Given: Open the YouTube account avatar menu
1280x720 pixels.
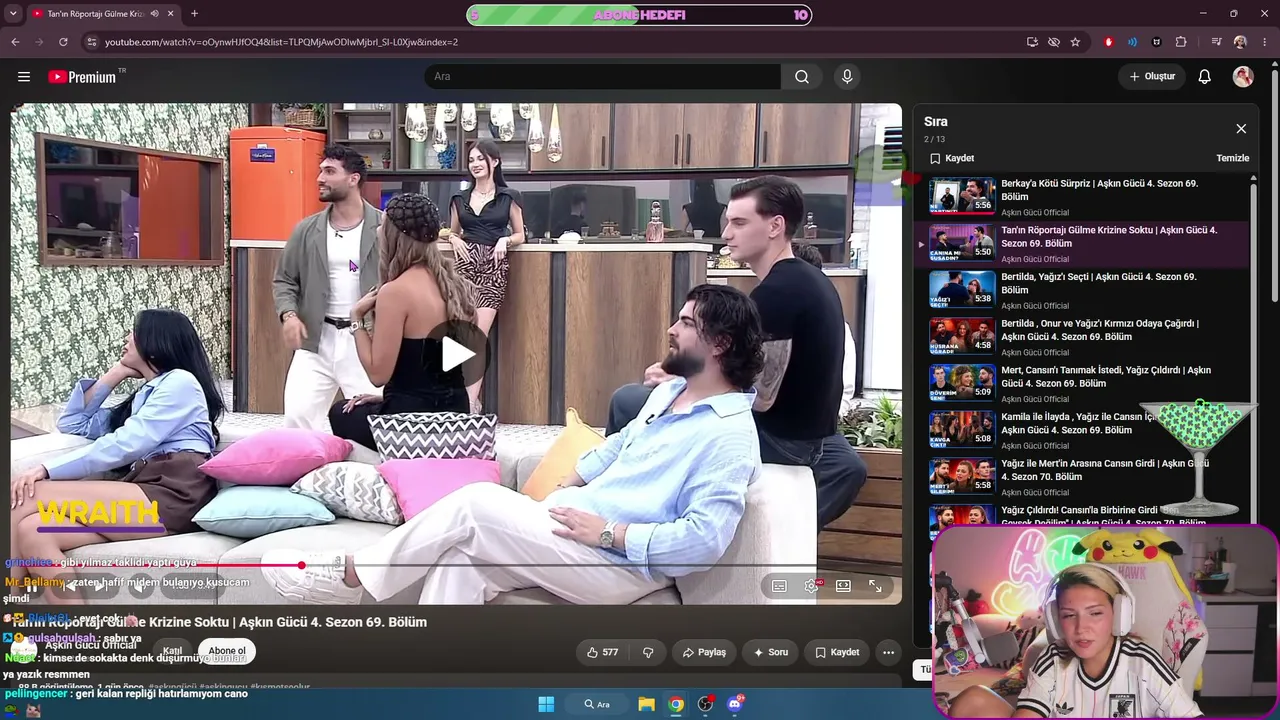Looking at the screenshot, I should [x=1243, y=77].
